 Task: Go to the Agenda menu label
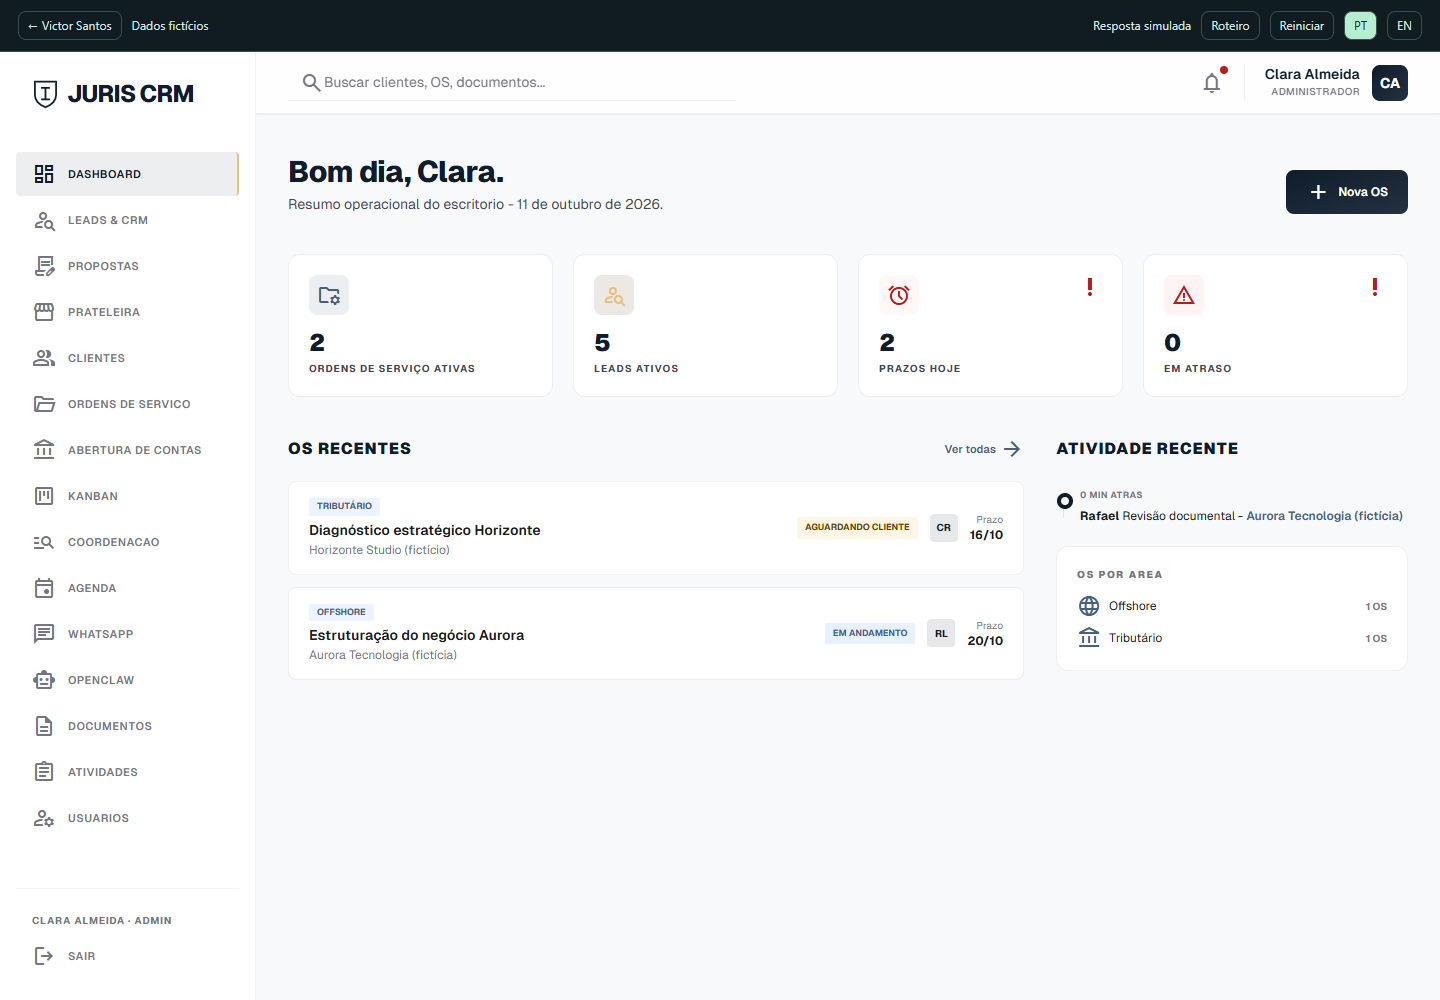(92, 588)
